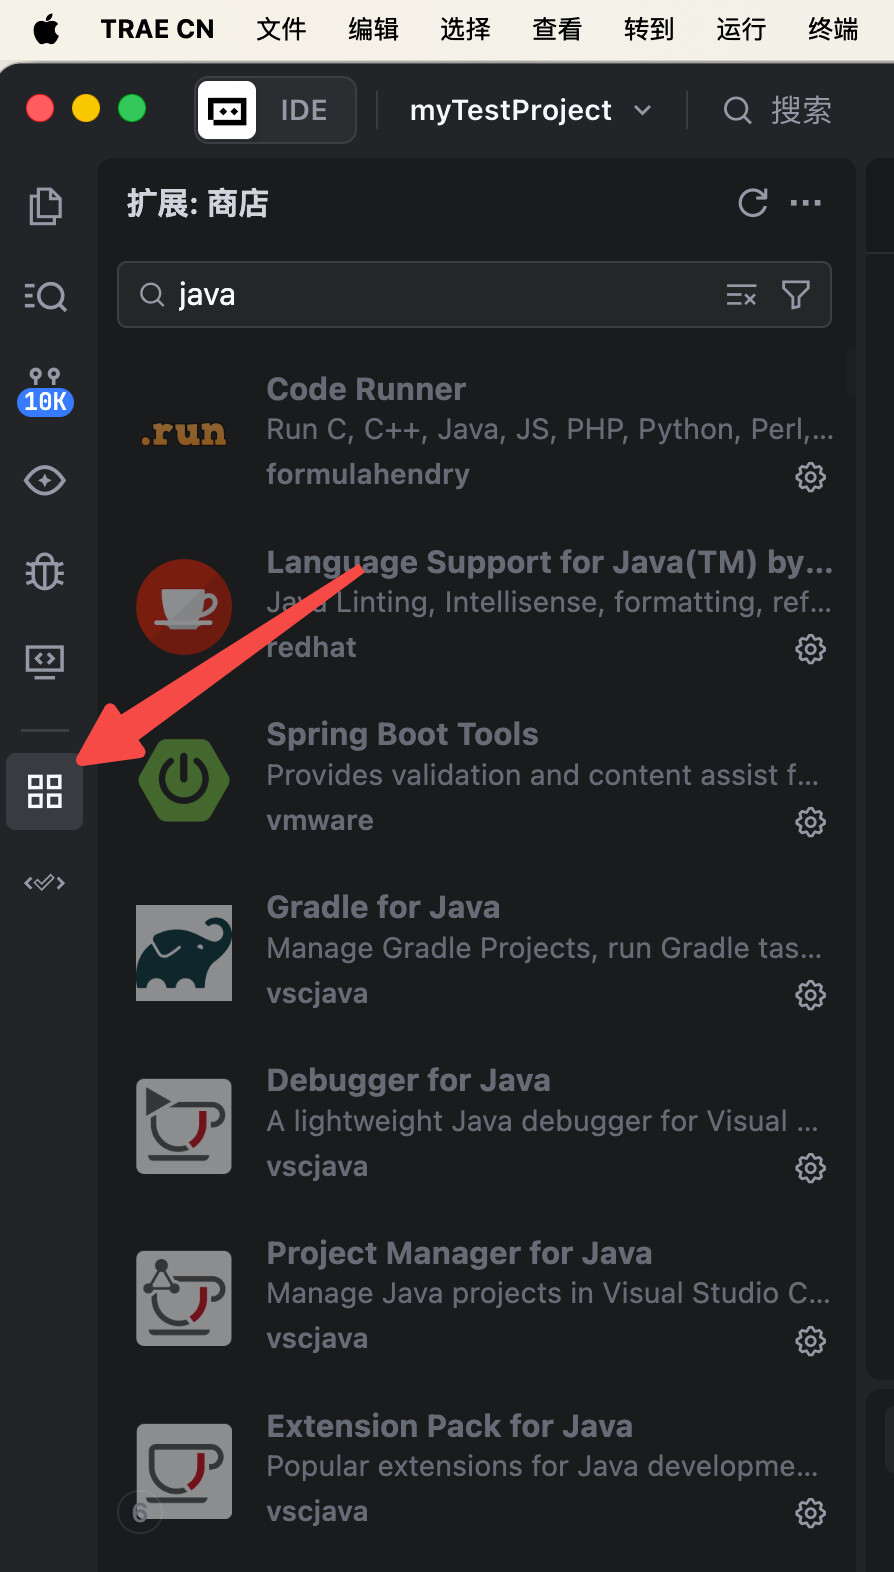
Task: Select the Extensions grid icon in sidebar
Action: [45, 791]
